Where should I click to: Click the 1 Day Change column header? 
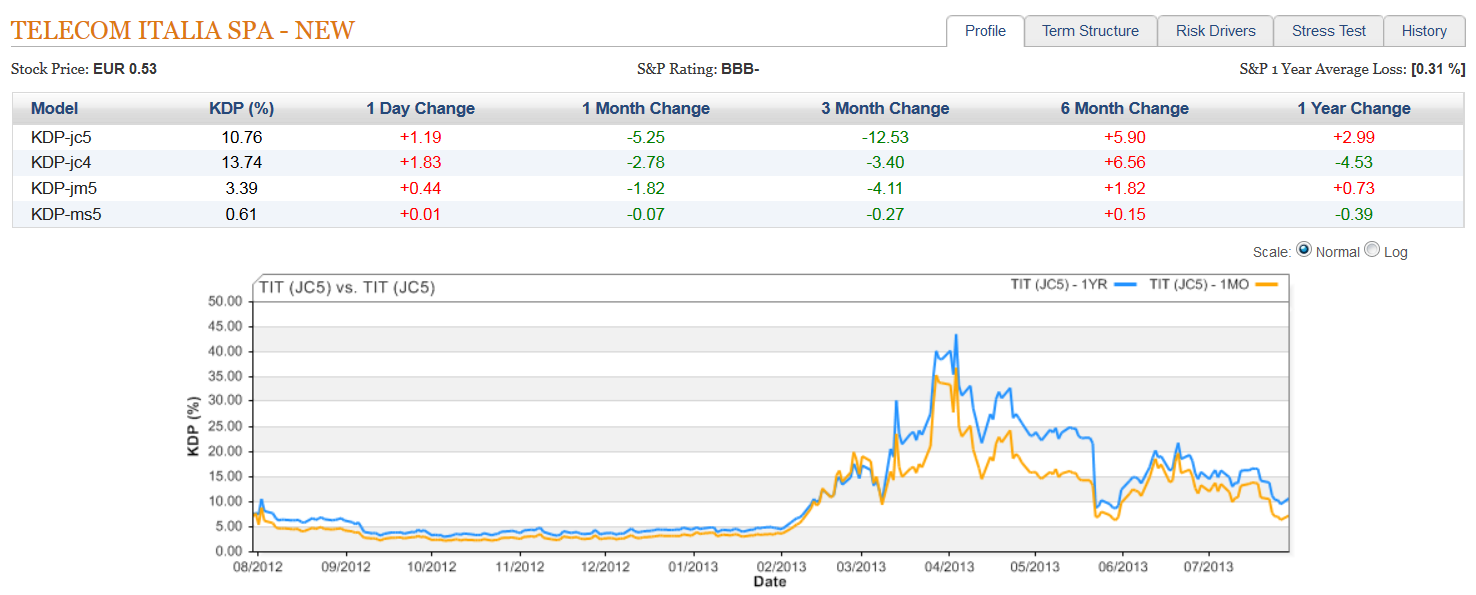click(420, 108)
